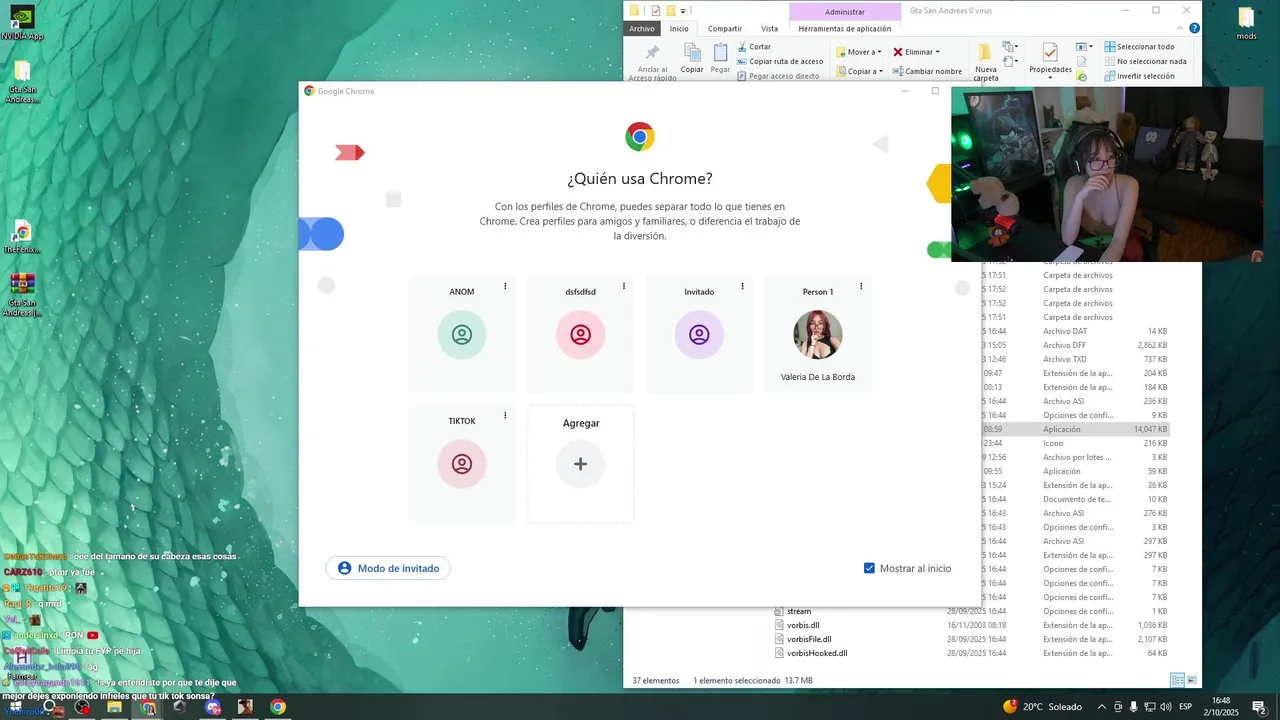
Task: Switch Explorer to details view icon
Action: tap(1177, 680)
